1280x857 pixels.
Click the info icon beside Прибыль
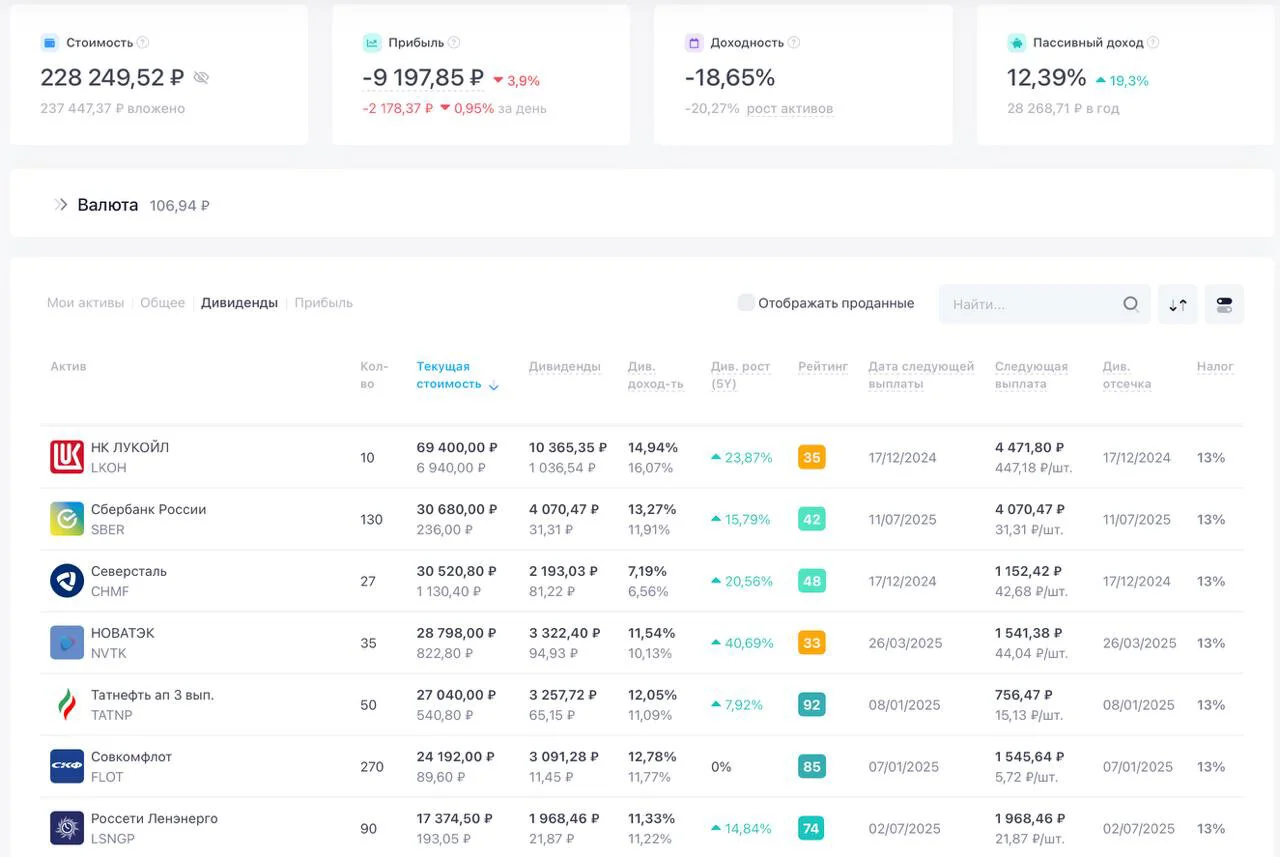[454, 43]
